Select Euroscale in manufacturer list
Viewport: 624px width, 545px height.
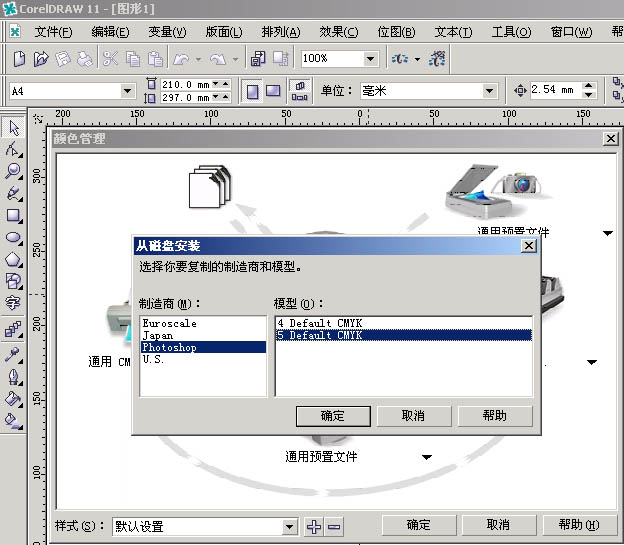tap(203, 323)
